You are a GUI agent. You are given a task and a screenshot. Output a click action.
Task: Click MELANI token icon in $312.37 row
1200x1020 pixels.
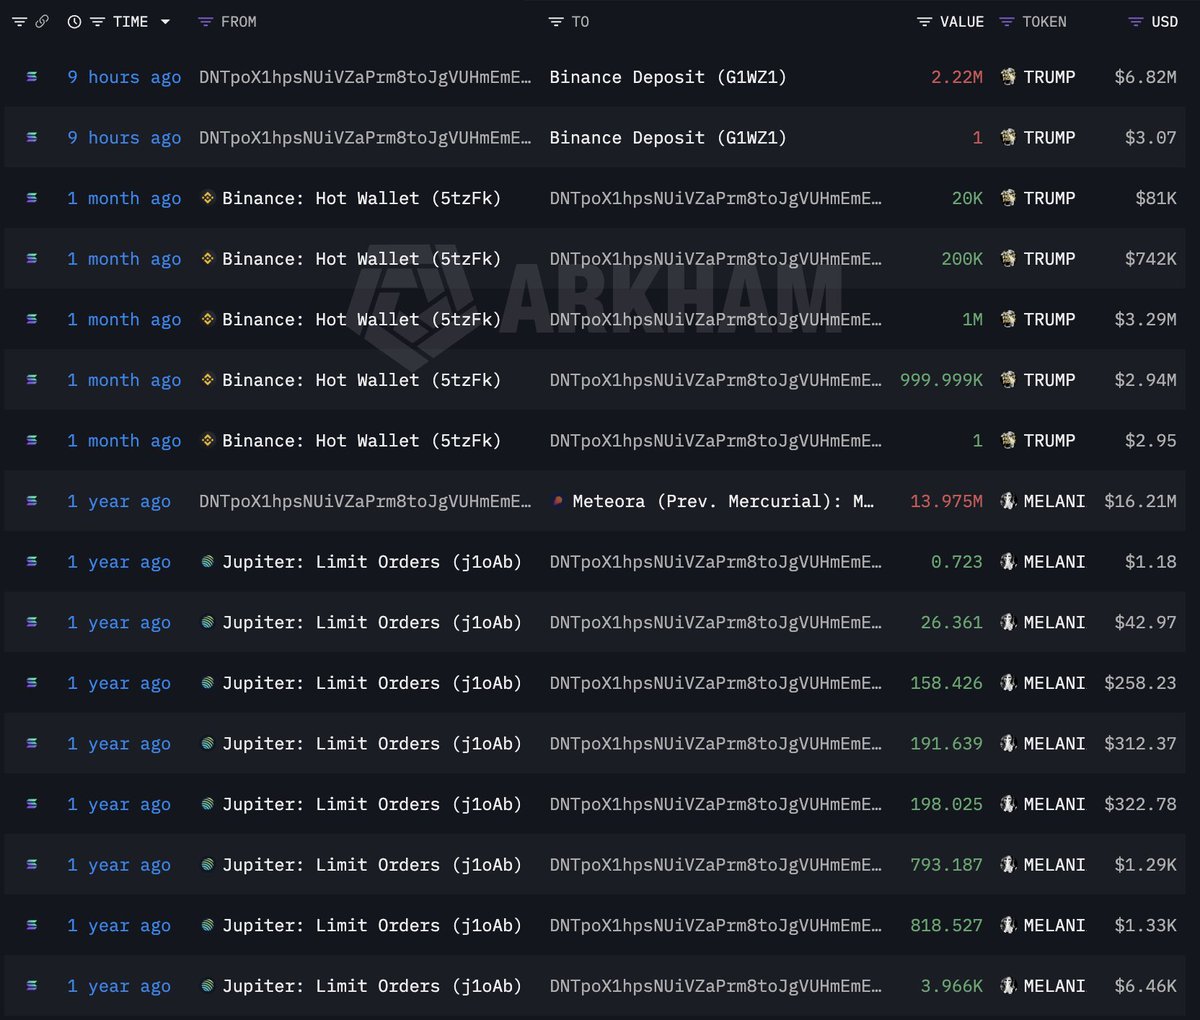tap(1008, 743)
